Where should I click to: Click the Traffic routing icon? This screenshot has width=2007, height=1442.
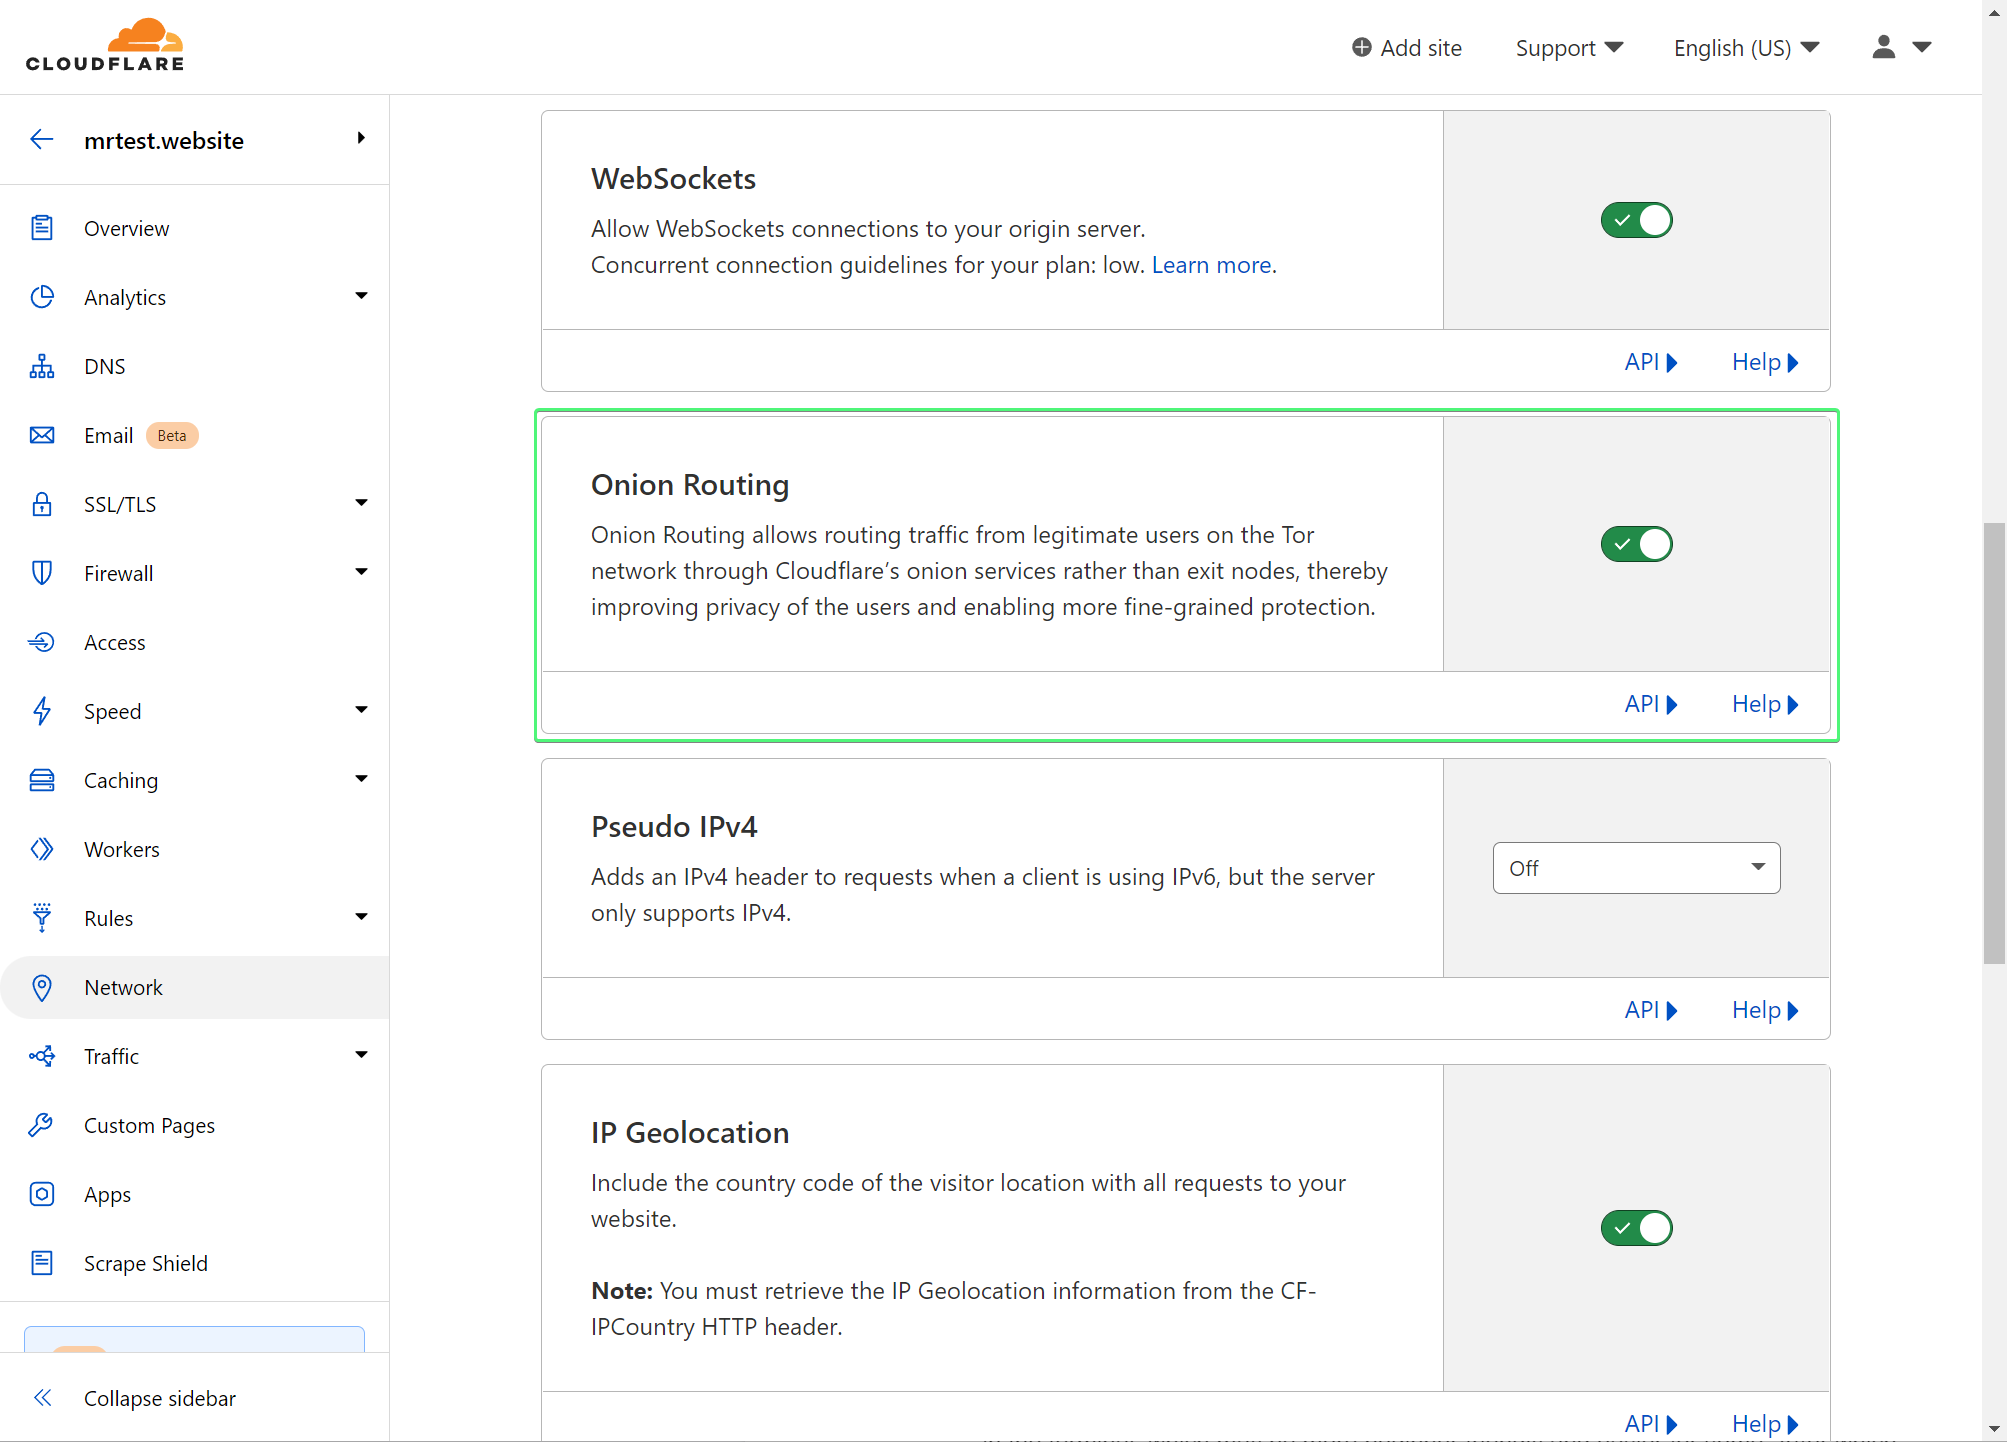click(x=42, y=1056)
